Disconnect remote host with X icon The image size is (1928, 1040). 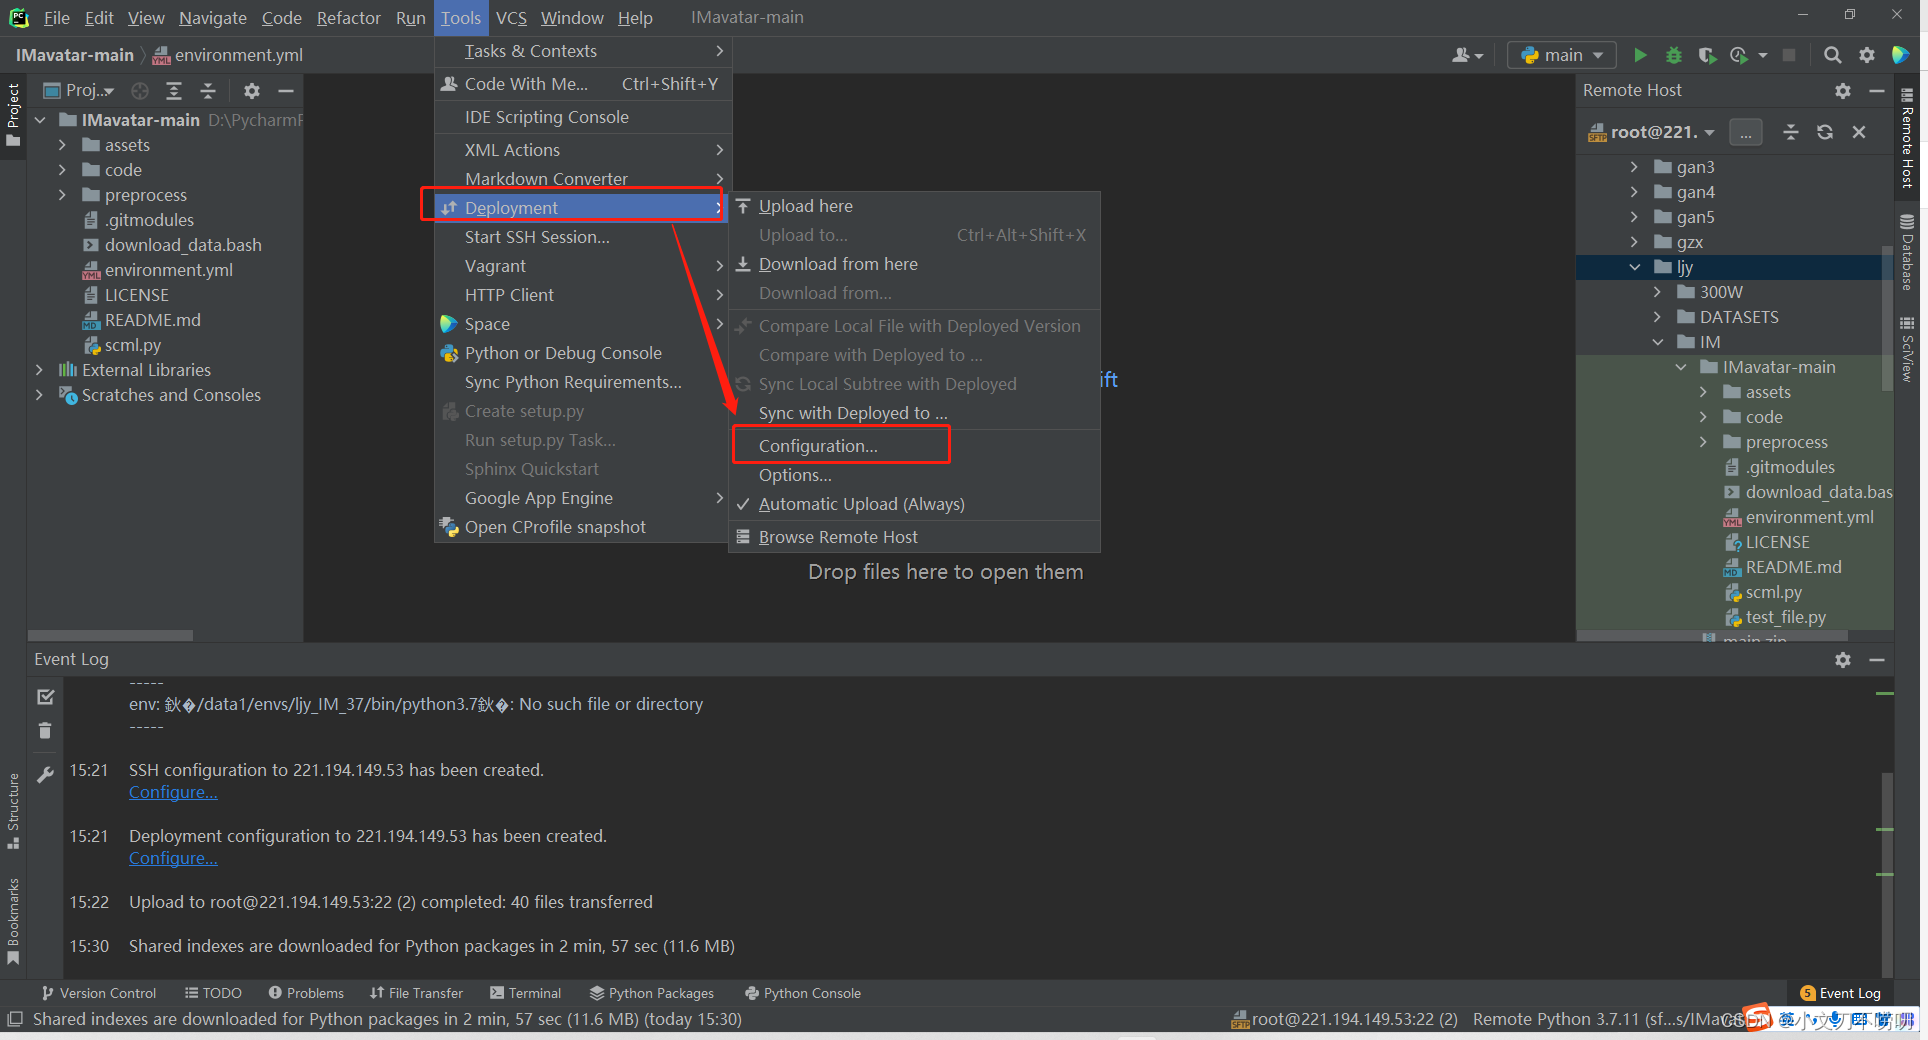(1859, 132)
